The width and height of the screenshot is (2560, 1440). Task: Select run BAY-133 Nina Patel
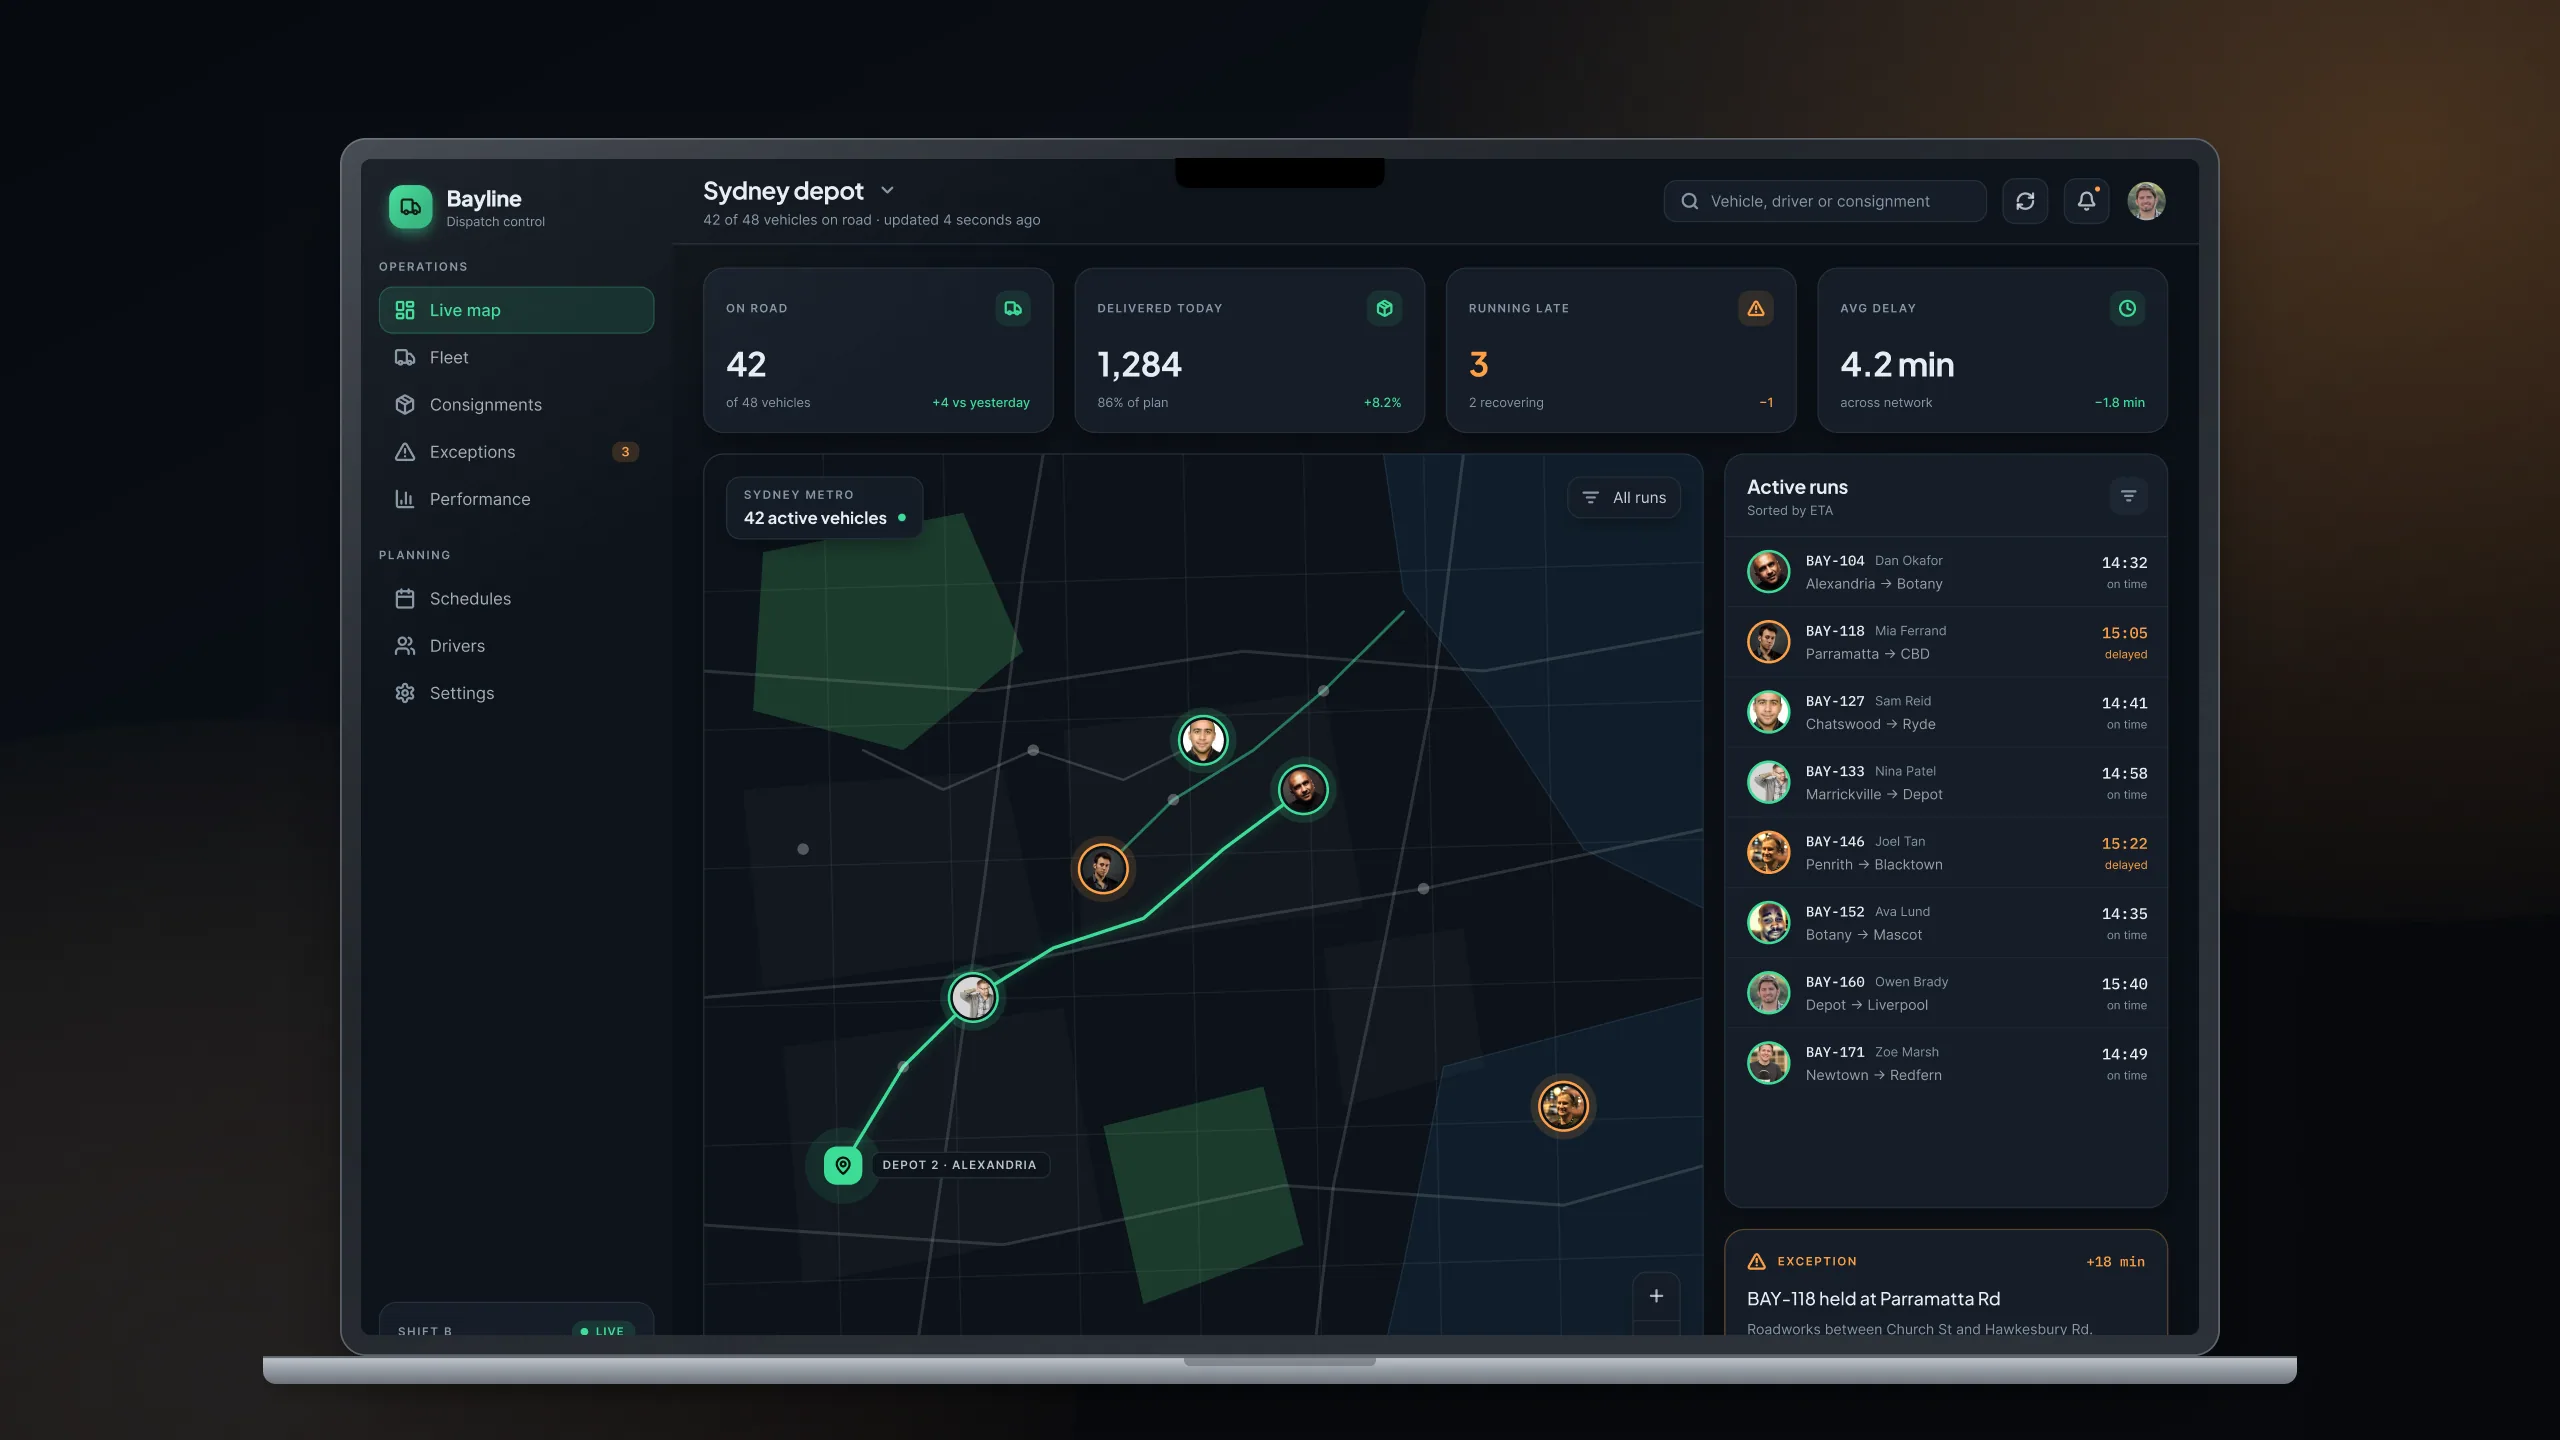click(1946, 782)
